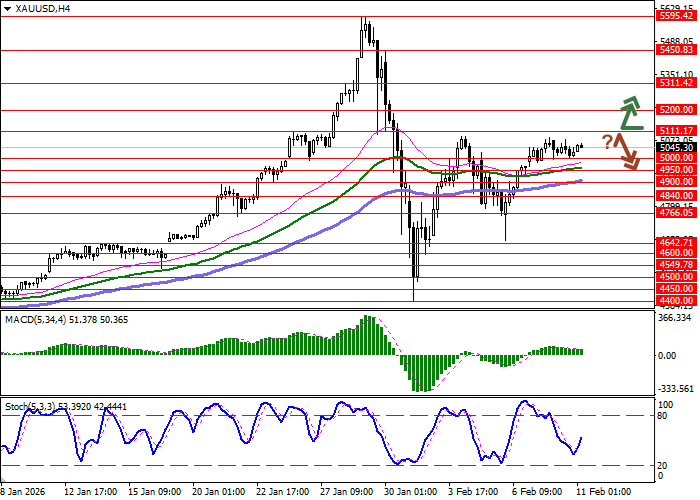This screenshot has width=700, height=500.
Task: Click the 5000.00 red level label
Action: (676, 158)
